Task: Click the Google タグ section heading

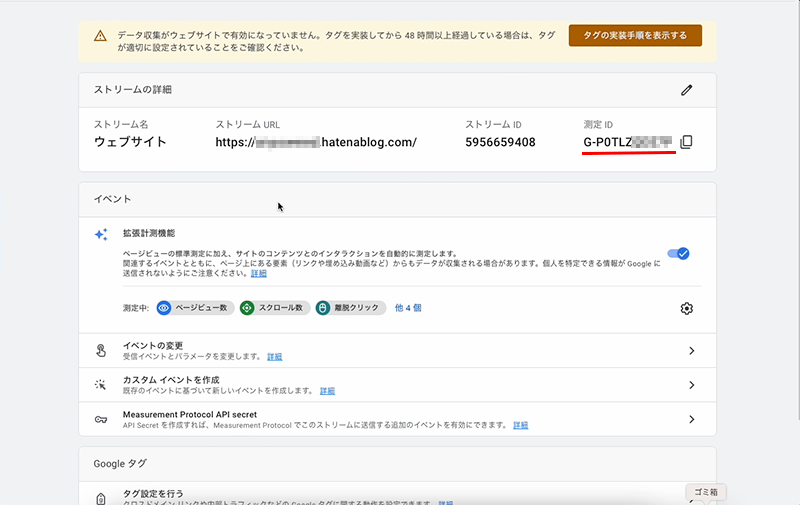Action: point(120,464)
